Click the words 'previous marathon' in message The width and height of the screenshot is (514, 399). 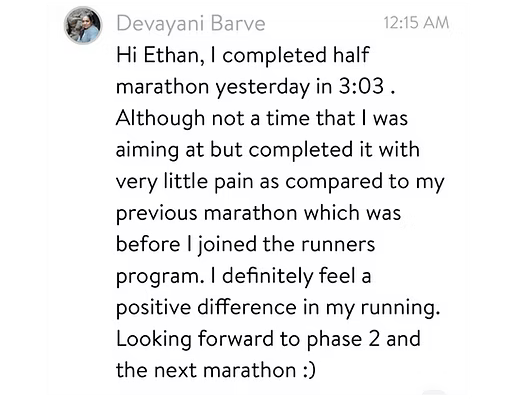(207, 214)
